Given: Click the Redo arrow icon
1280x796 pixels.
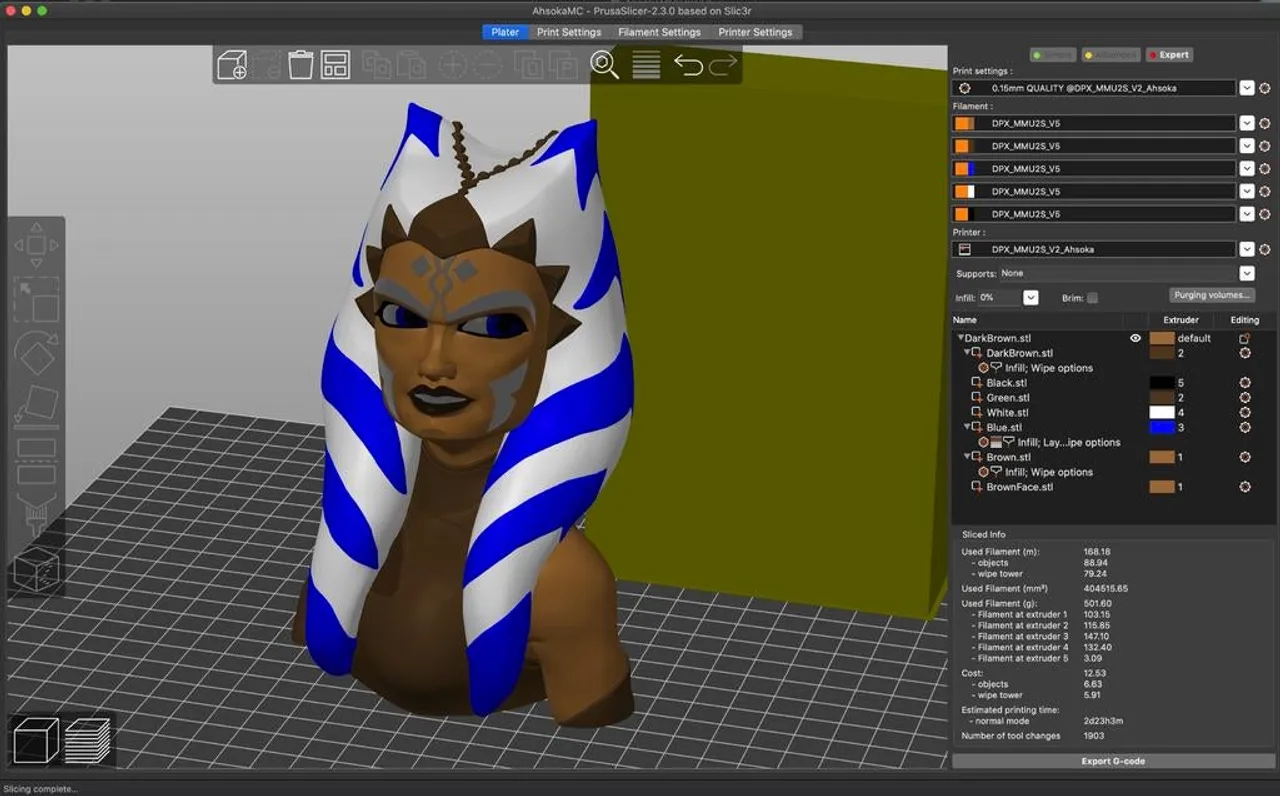Looking at the screenshot, I should click(723, 65).
